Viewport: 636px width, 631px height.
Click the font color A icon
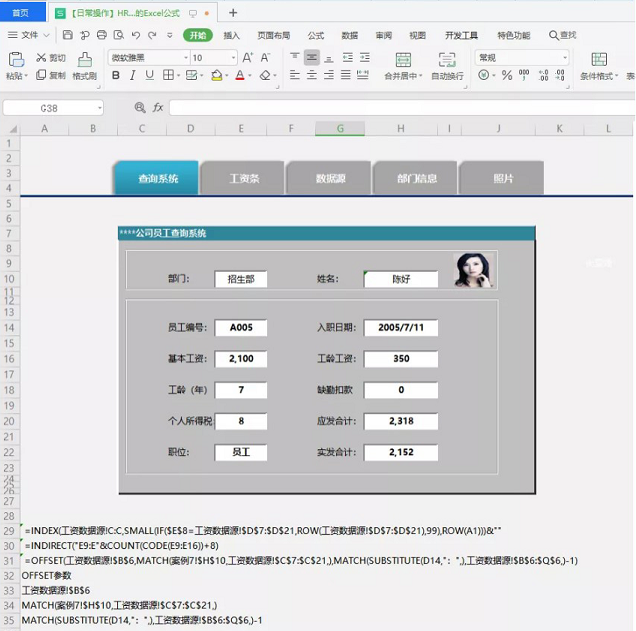coord(240,75)
